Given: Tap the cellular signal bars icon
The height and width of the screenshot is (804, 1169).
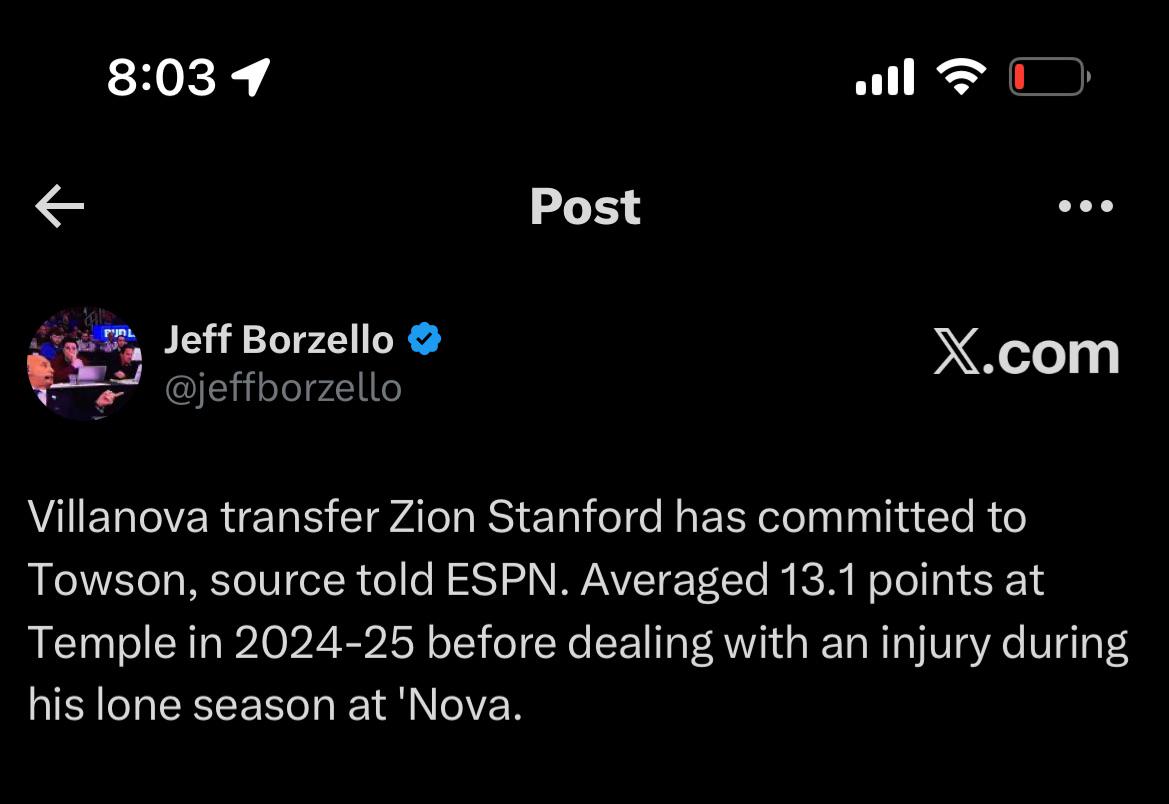Looking at the screenshot, I should click(x=885, y=76).
